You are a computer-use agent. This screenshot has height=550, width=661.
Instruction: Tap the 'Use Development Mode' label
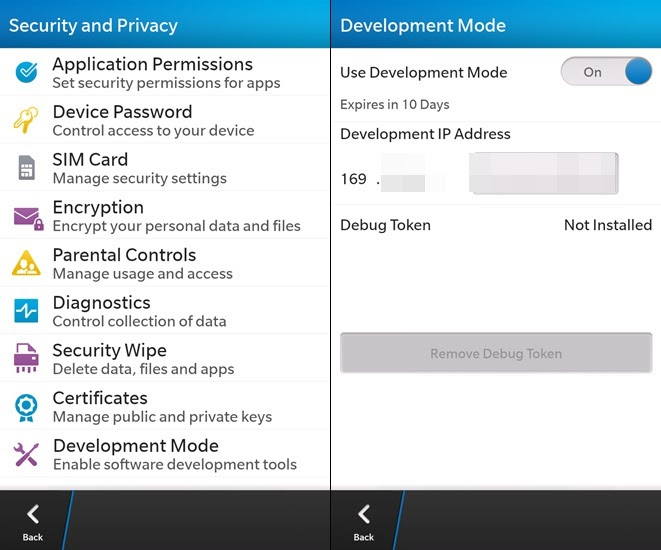[424, 72]
